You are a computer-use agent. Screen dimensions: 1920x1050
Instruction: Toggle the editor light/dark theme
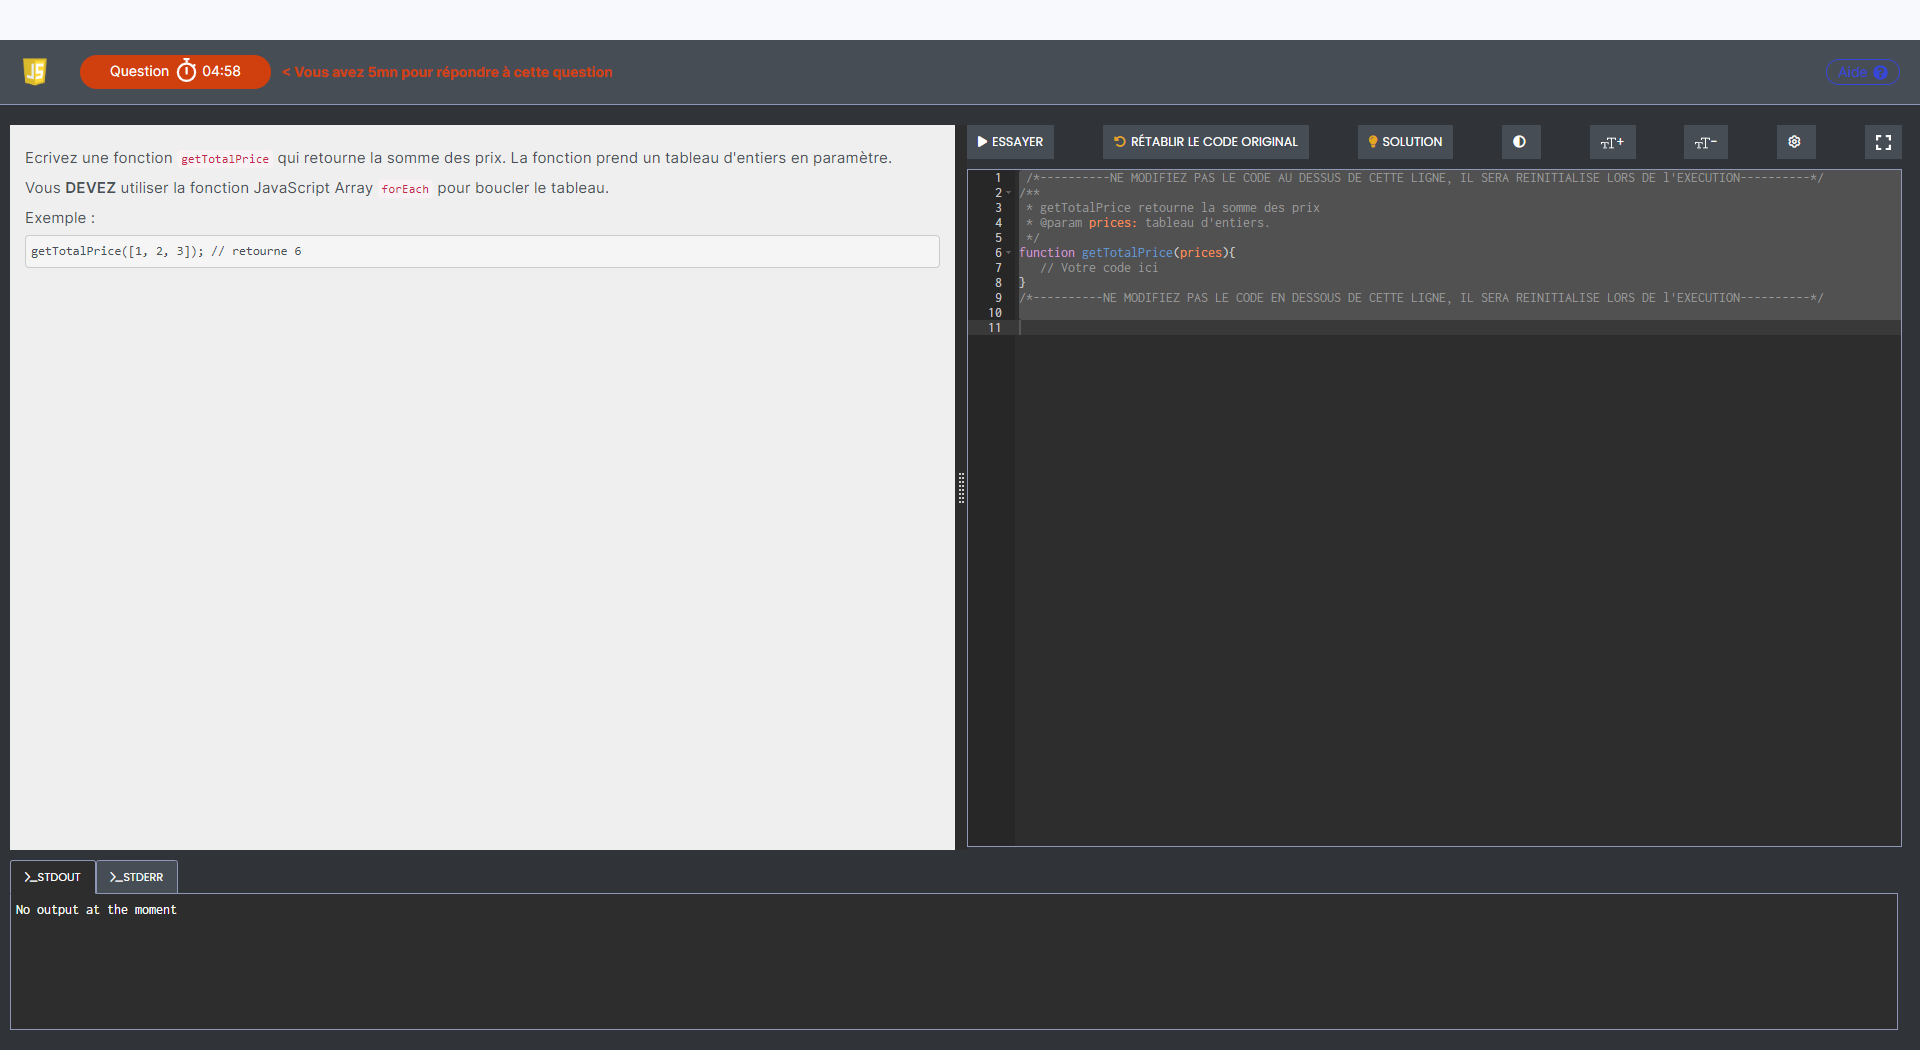[1520, 142]
